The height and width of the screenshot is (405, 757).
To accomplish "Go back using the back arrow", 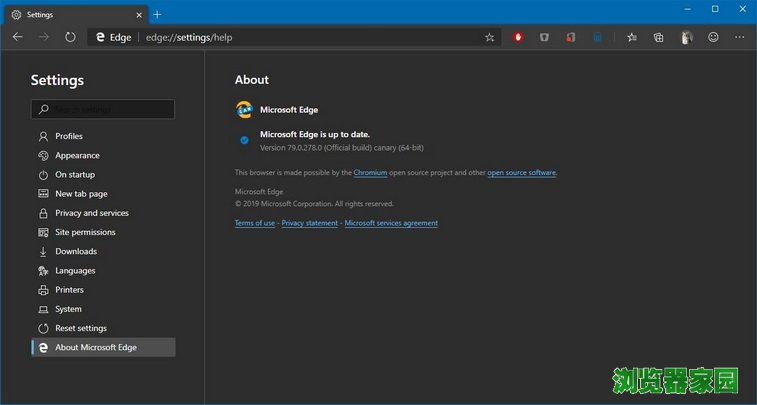I will [17, 37].
